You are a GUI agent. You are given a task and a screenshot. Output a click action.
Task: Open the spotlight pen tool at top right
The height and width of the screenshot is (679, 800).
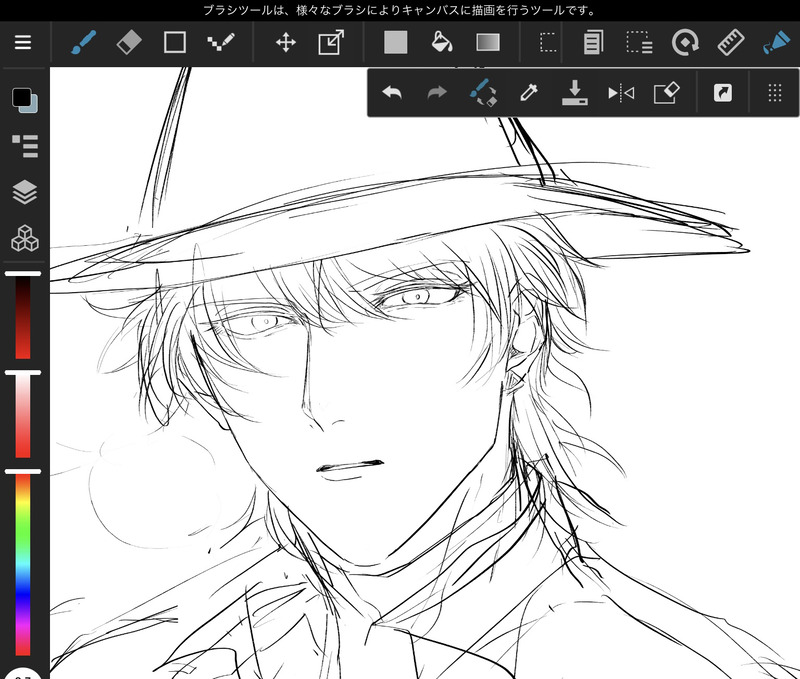click(x=776, y=42)
